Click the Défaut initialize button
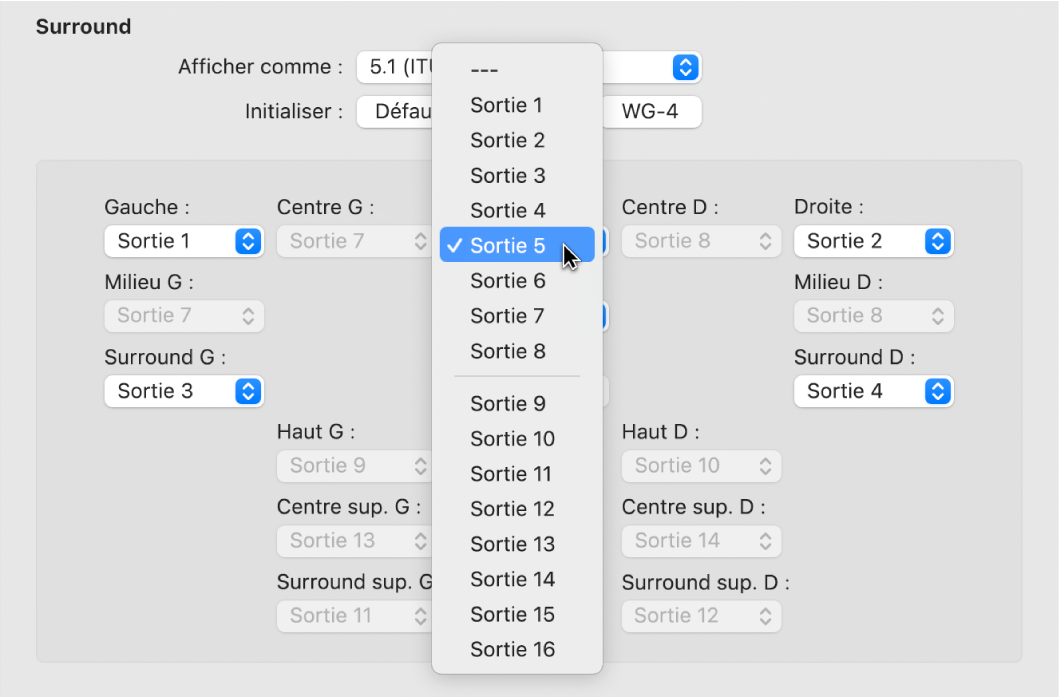 tap(395, 112)
